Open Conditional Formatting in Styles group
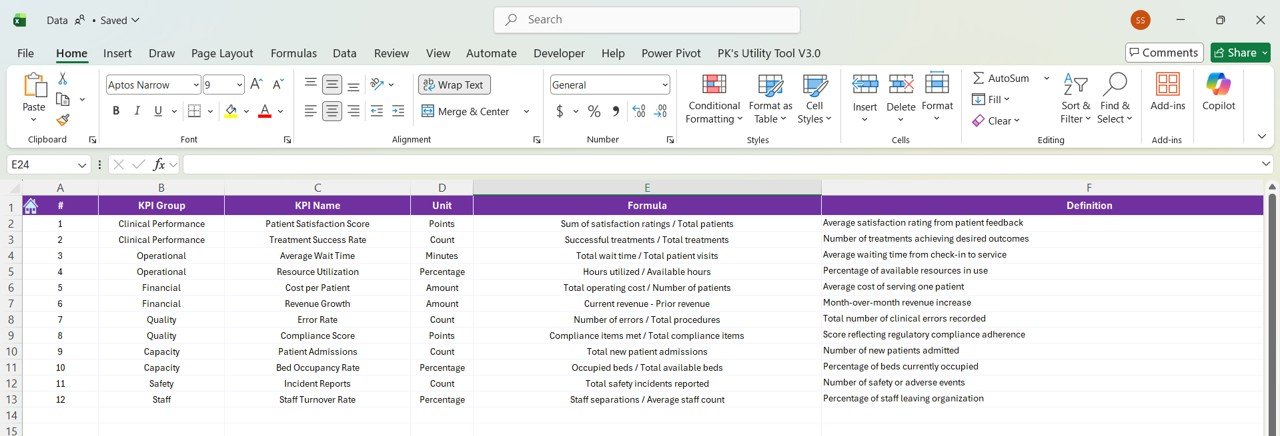The image size is (1280, 436). click(x=713, y=99)
